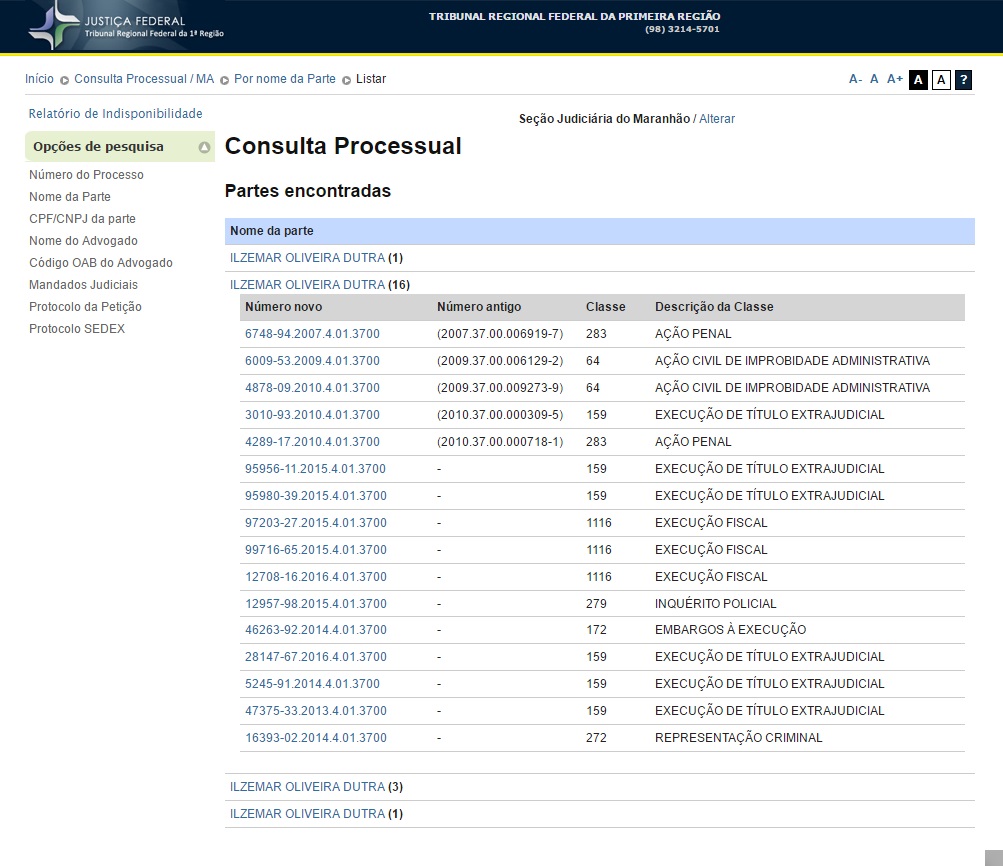This screenshot has height=866, width=1003.
Task: Expand the ILZEMAR OLIVEIRA DUTRA (3) entry
Action: click(x=307, y=787)
